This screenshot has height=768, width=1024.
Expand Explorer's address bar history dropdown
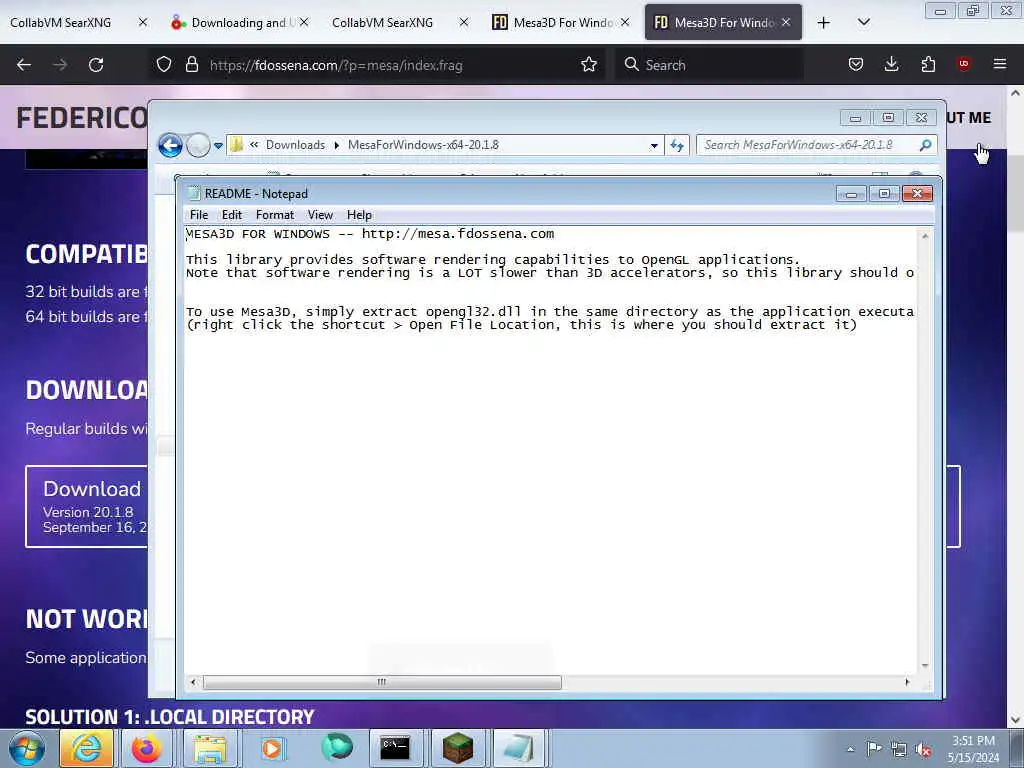coord(654,146)
